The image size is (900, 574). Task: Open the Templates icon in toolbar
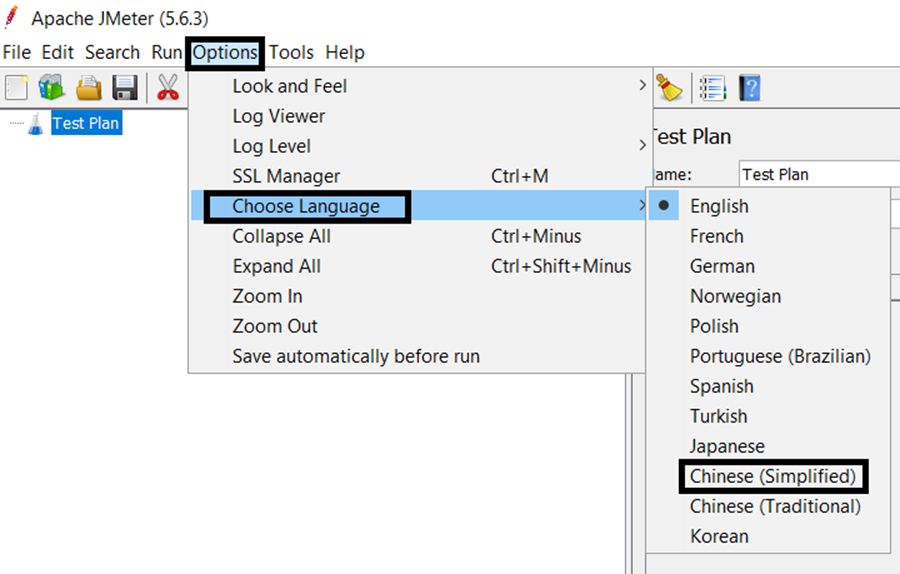point(52,88)
